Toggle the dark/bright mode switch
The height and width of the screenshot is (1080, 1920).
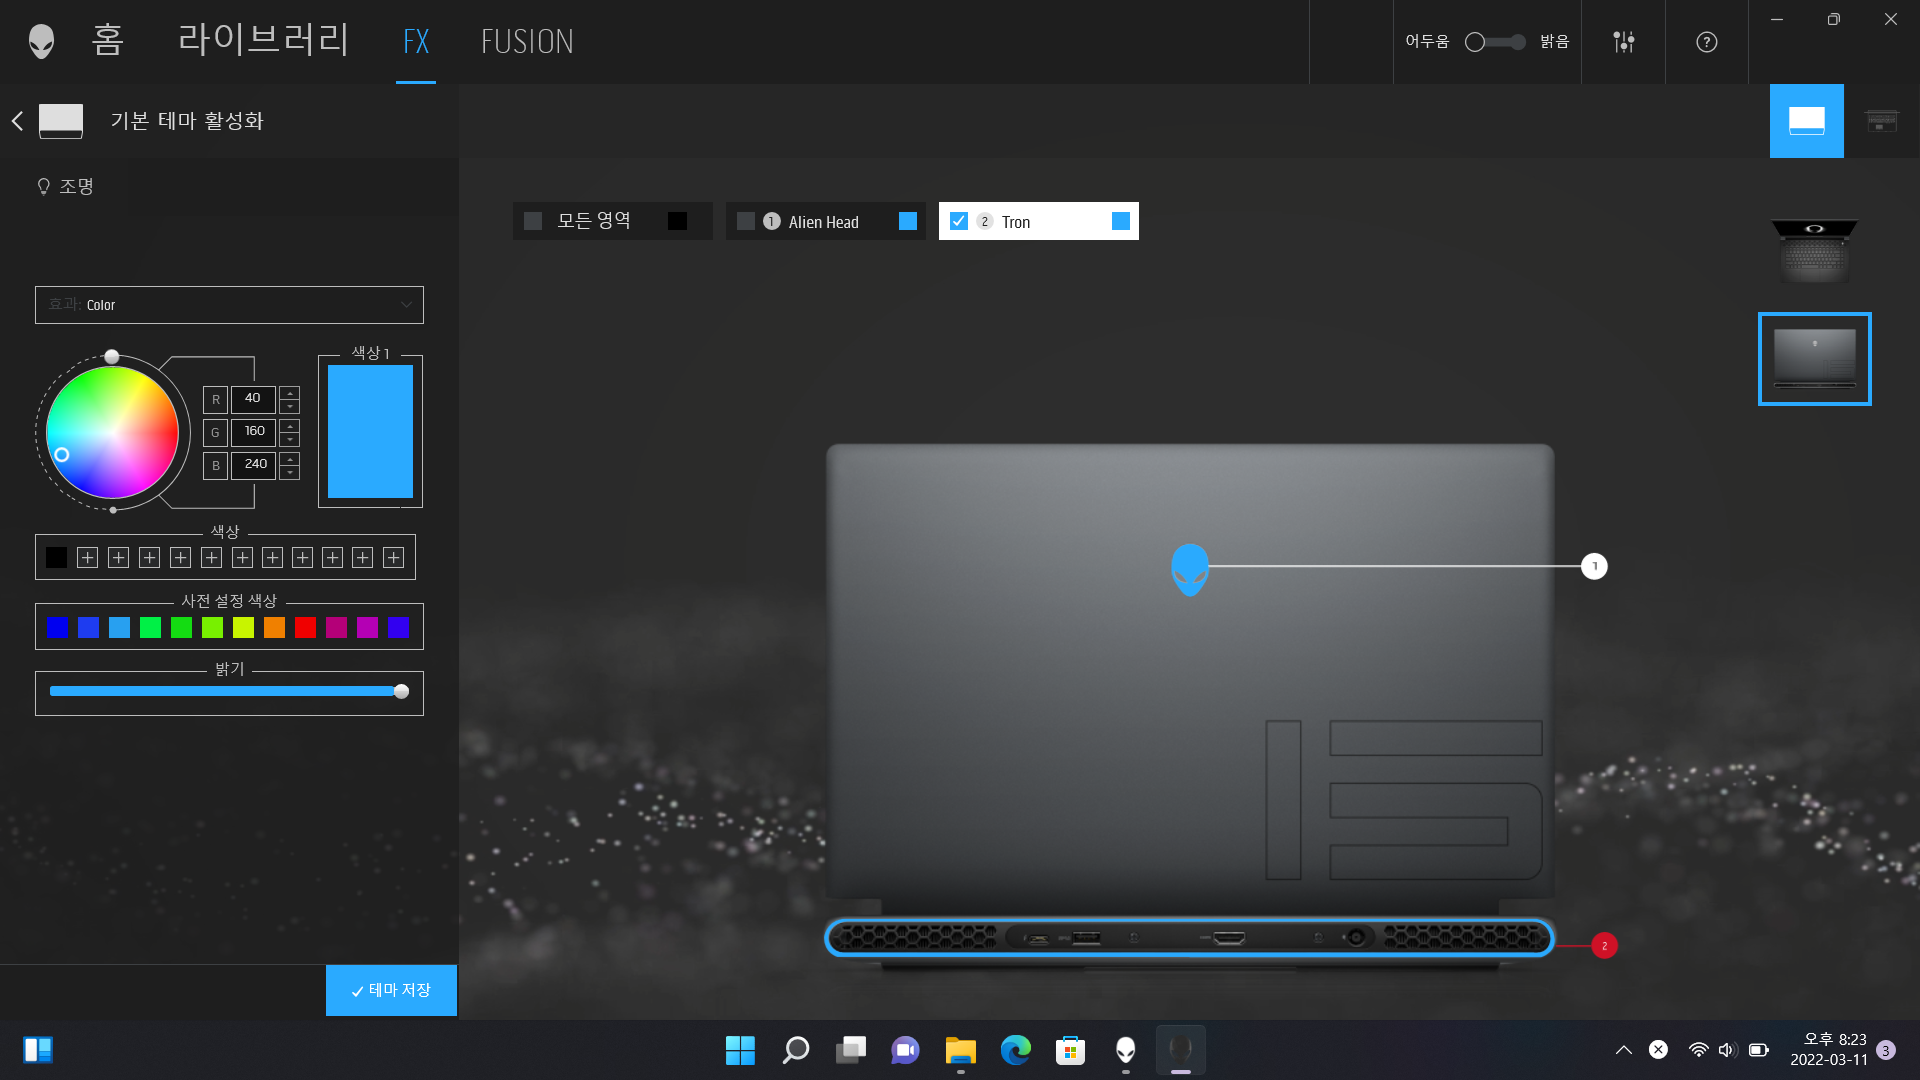tap(1495, 41)
